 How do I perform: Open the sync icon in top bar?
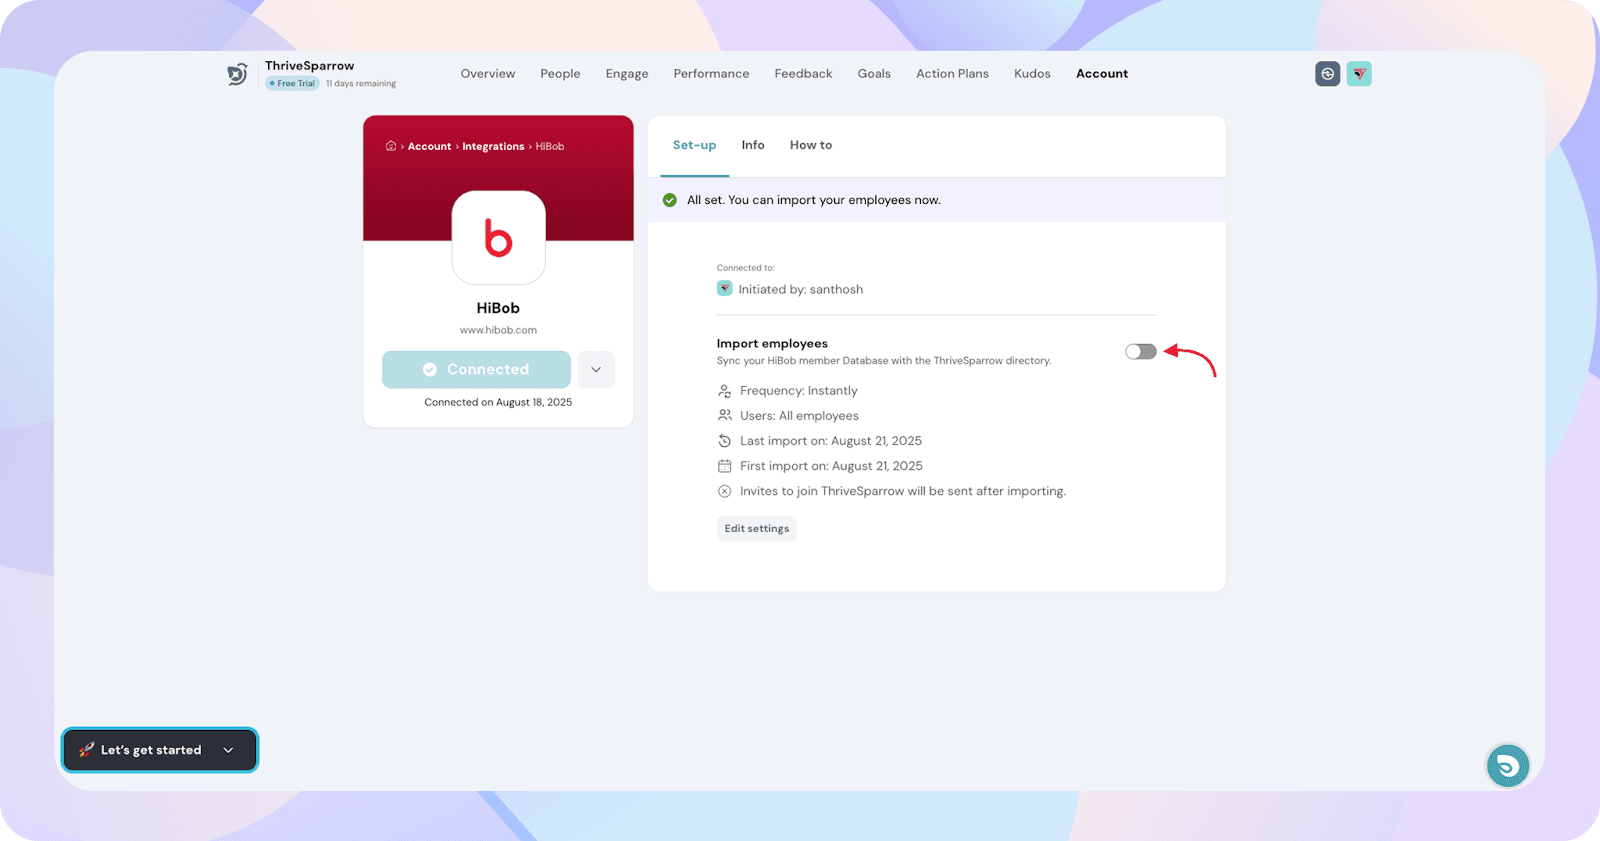pyautogui.click(x=1327, y=74)
